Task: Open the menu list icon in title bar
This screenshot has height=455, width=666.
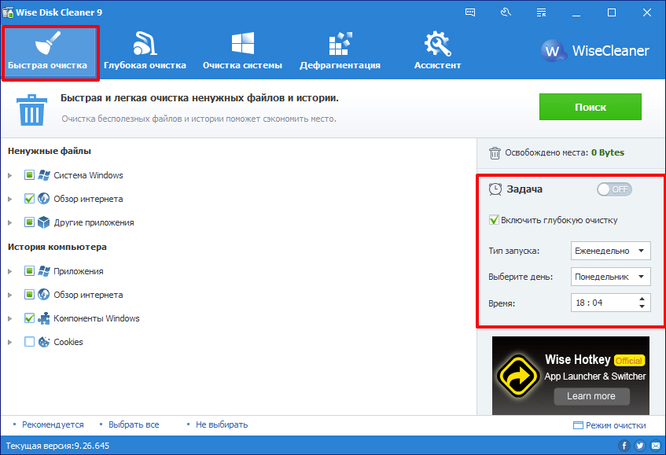Action: pos(541,12)
